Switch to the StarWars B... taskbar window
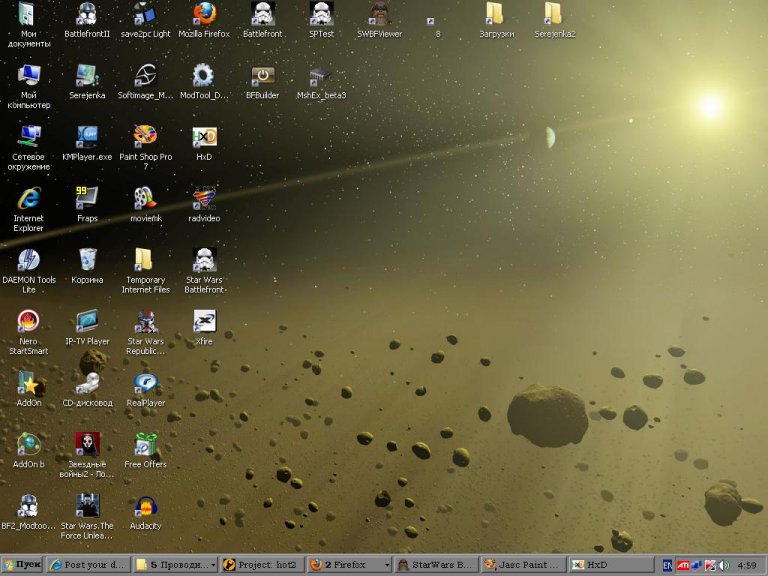This screenshot has width=768, height=576. [x=436, y=565]
